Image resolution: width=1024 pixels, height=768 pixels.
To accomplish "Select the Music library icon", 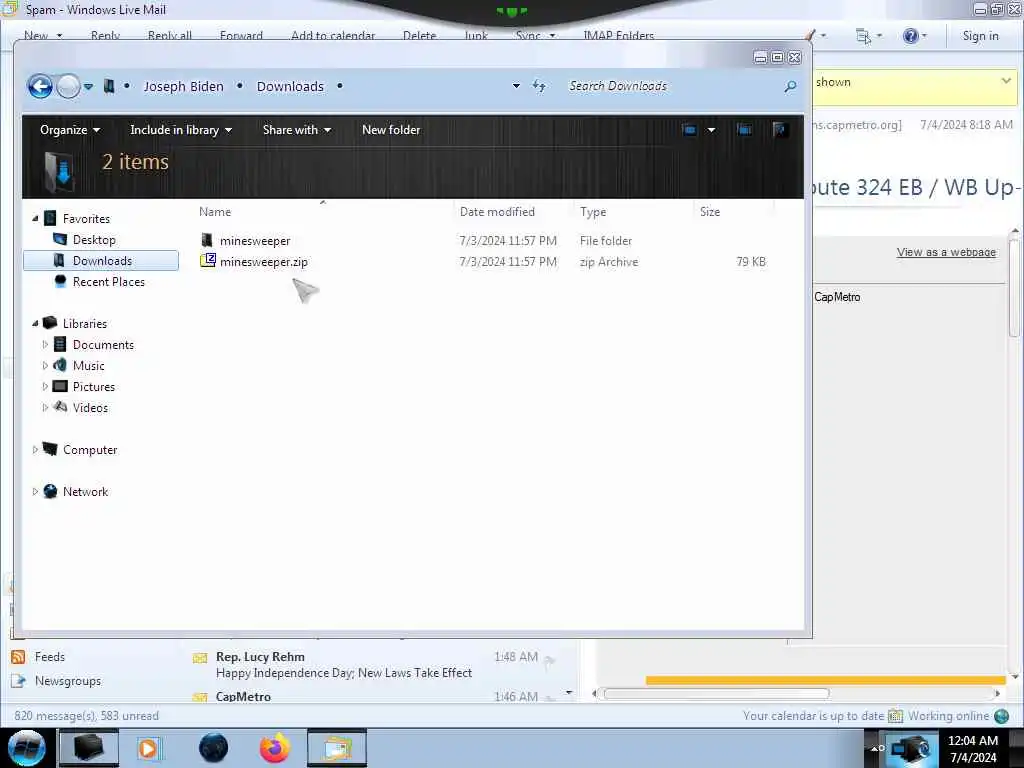I will click(x=60, y=365).
